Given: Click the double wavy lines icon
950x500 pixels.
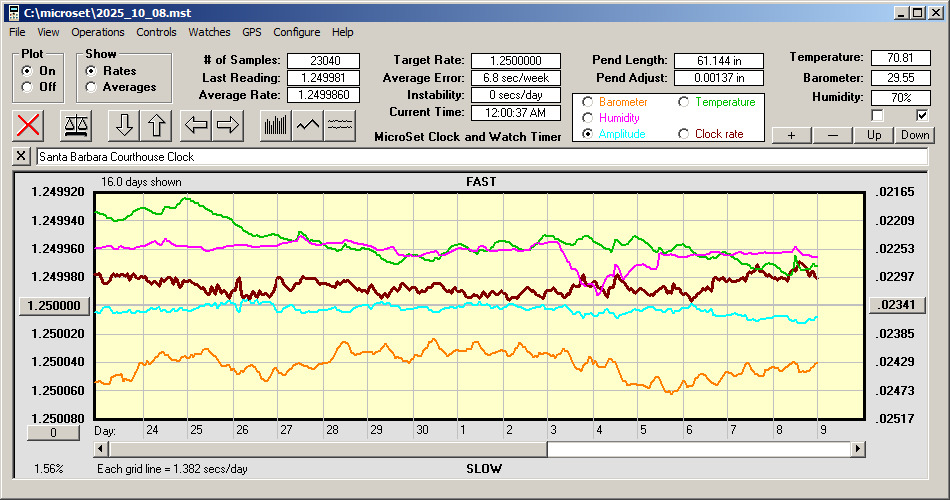Looking at the screenshot, I should pyautogui.click(x=340, y=125).
